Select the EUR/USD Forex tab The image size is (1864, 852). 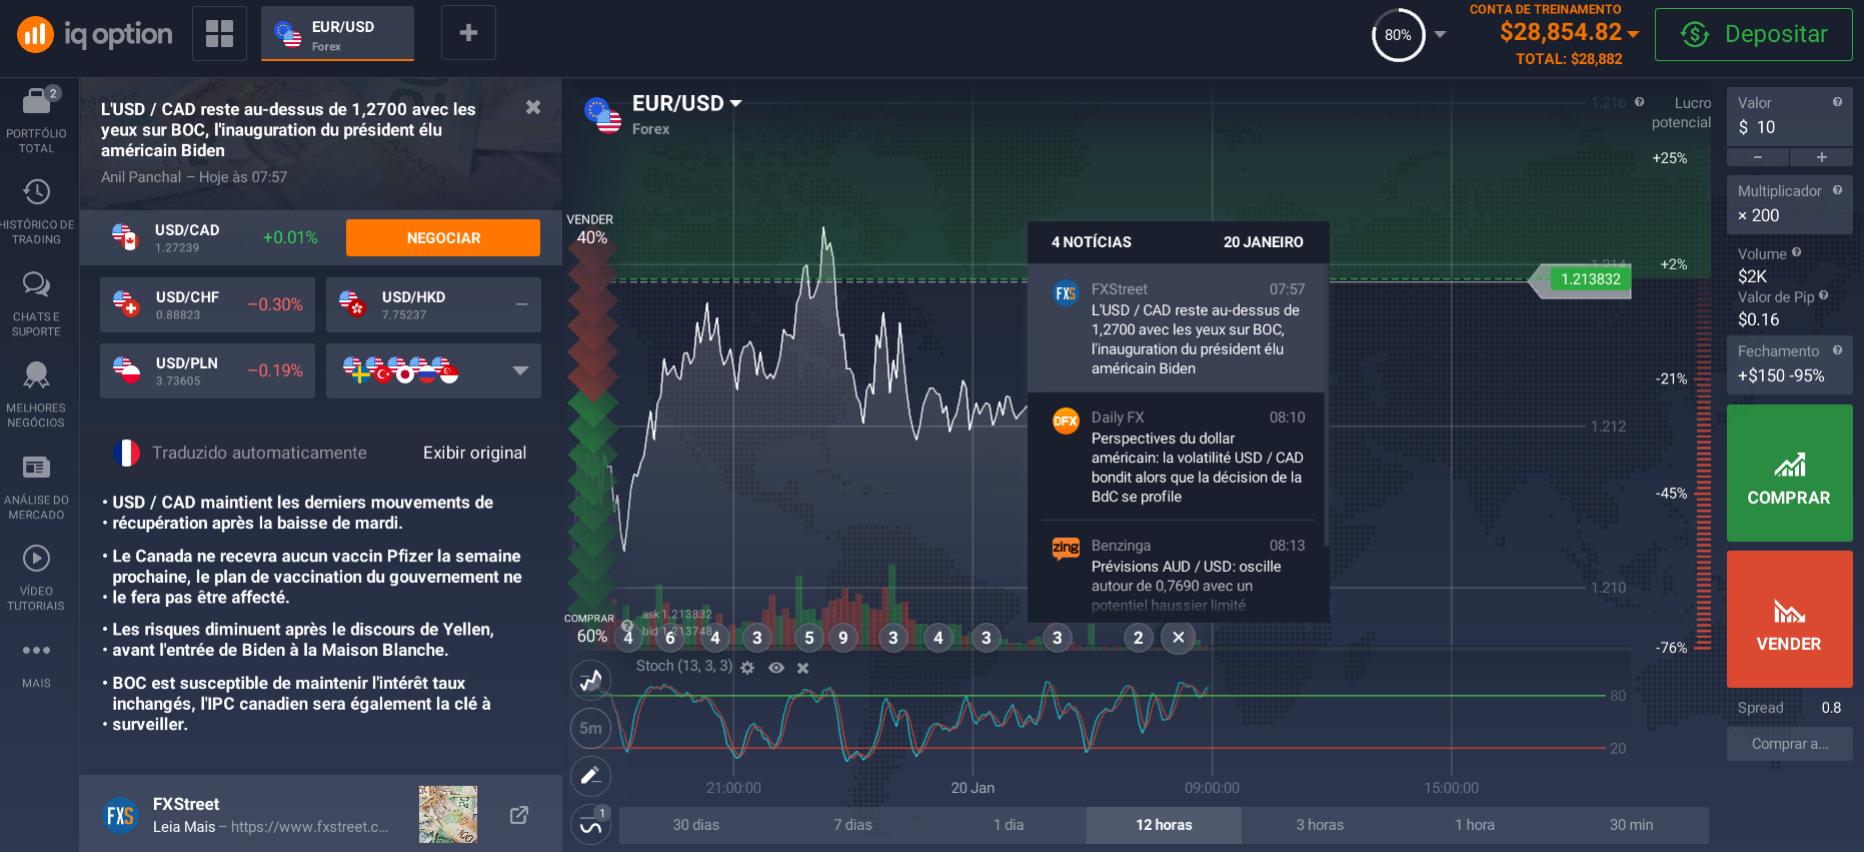tap(338, 34)
